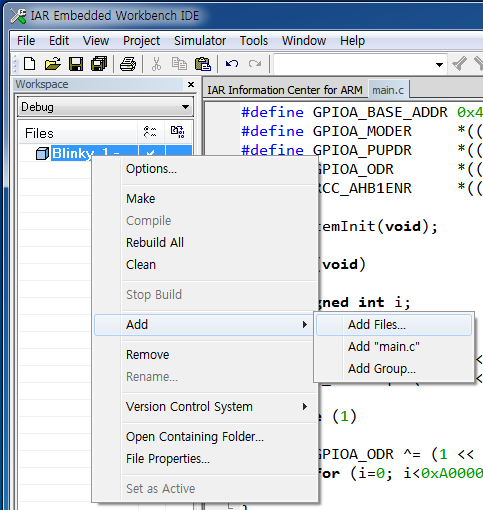Switch to the main.c editor tab

tap(388, 90)
